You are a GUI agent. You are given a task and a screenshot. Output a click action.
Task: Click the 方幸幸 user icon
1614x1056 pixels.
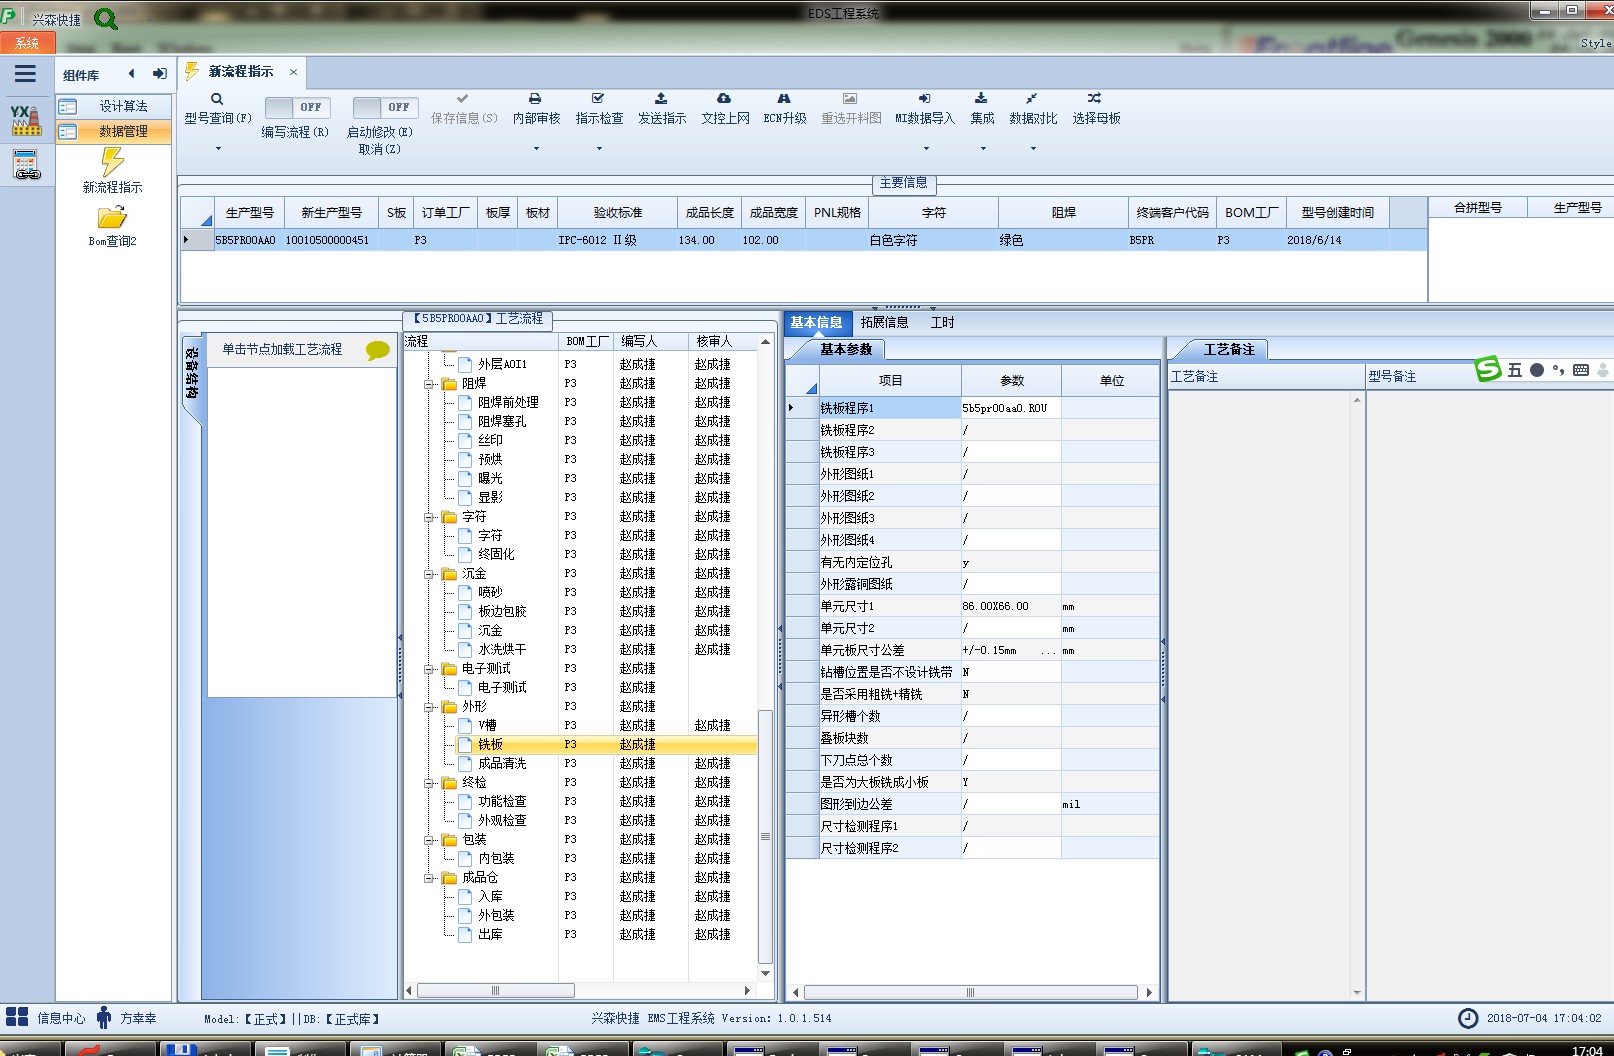coord(104,1018)
